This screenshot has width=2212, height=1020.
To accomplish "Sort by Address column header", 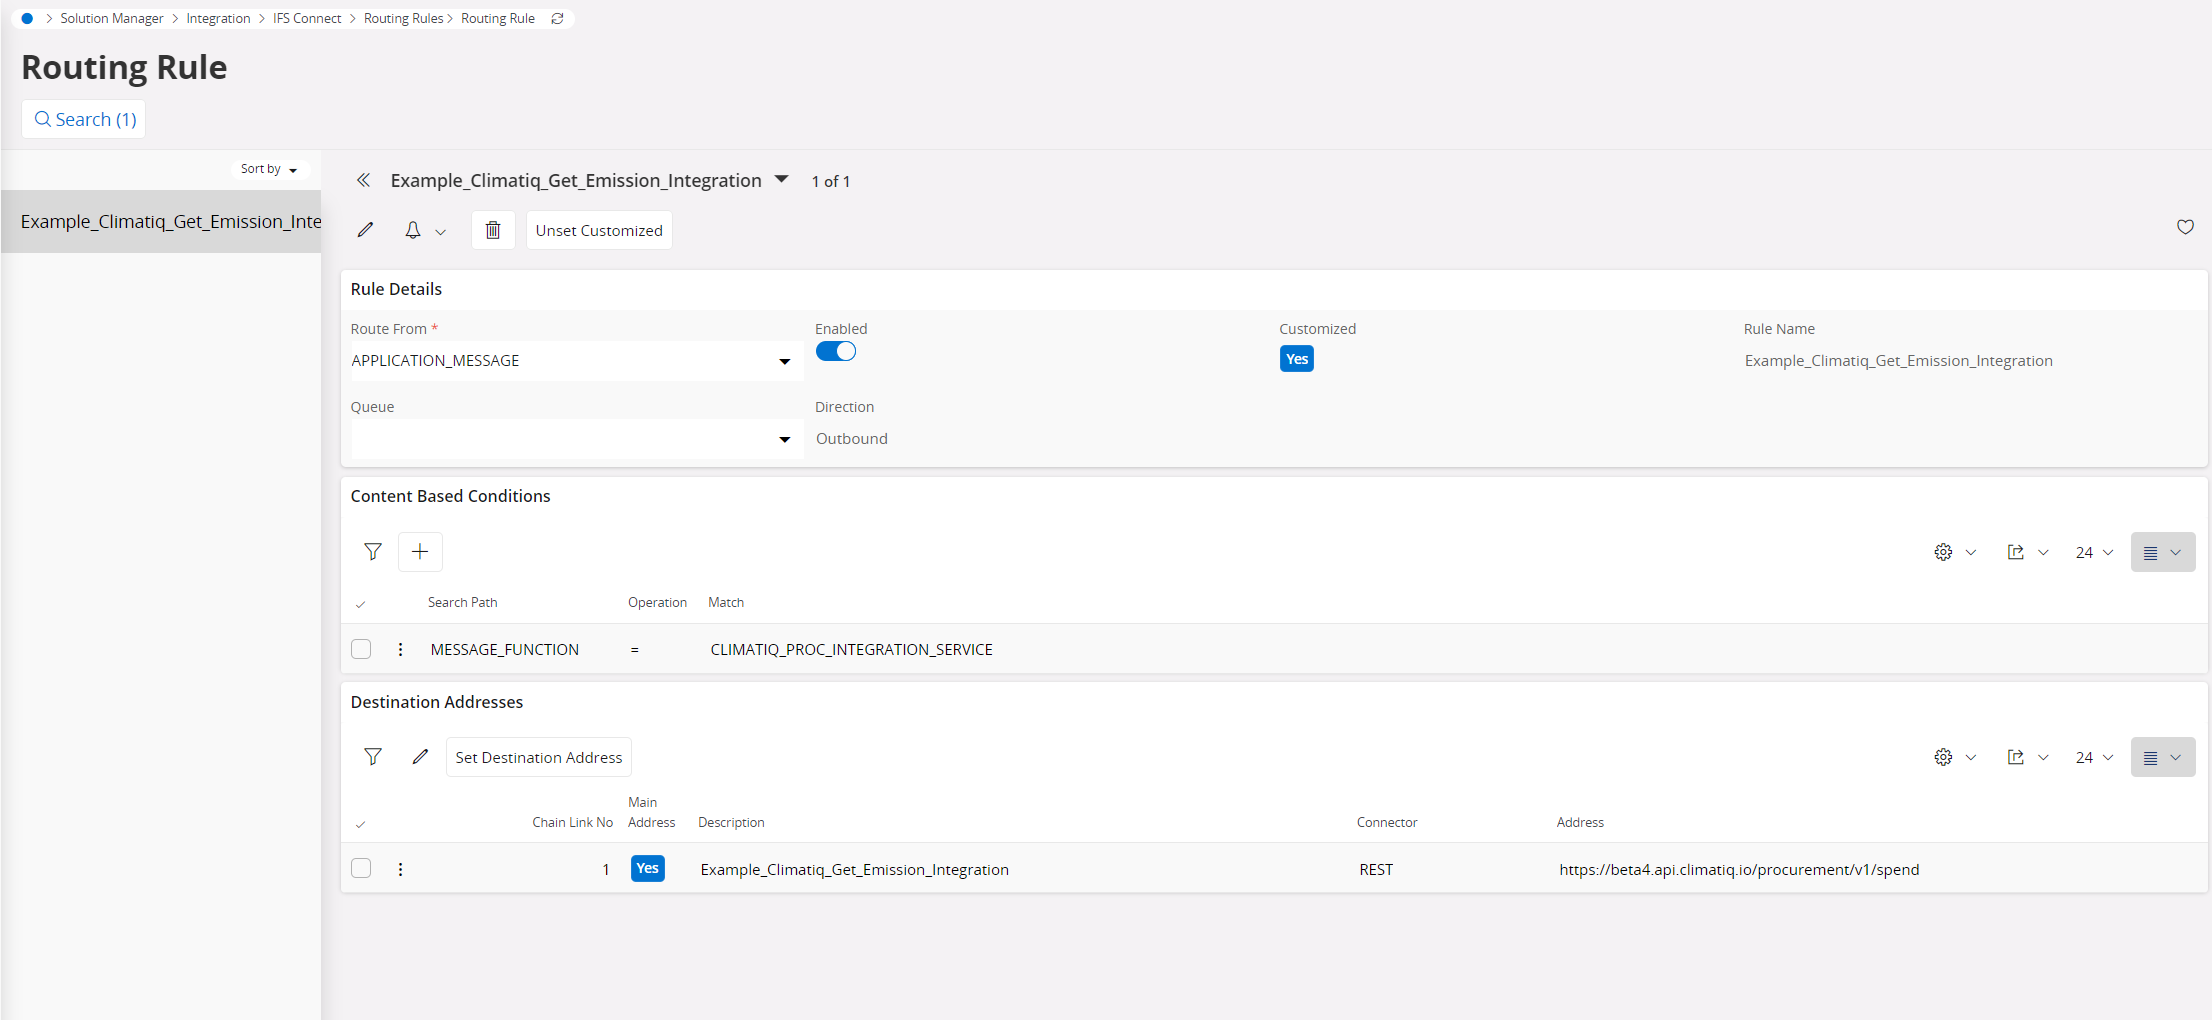I will click(x=1580, y=822).
